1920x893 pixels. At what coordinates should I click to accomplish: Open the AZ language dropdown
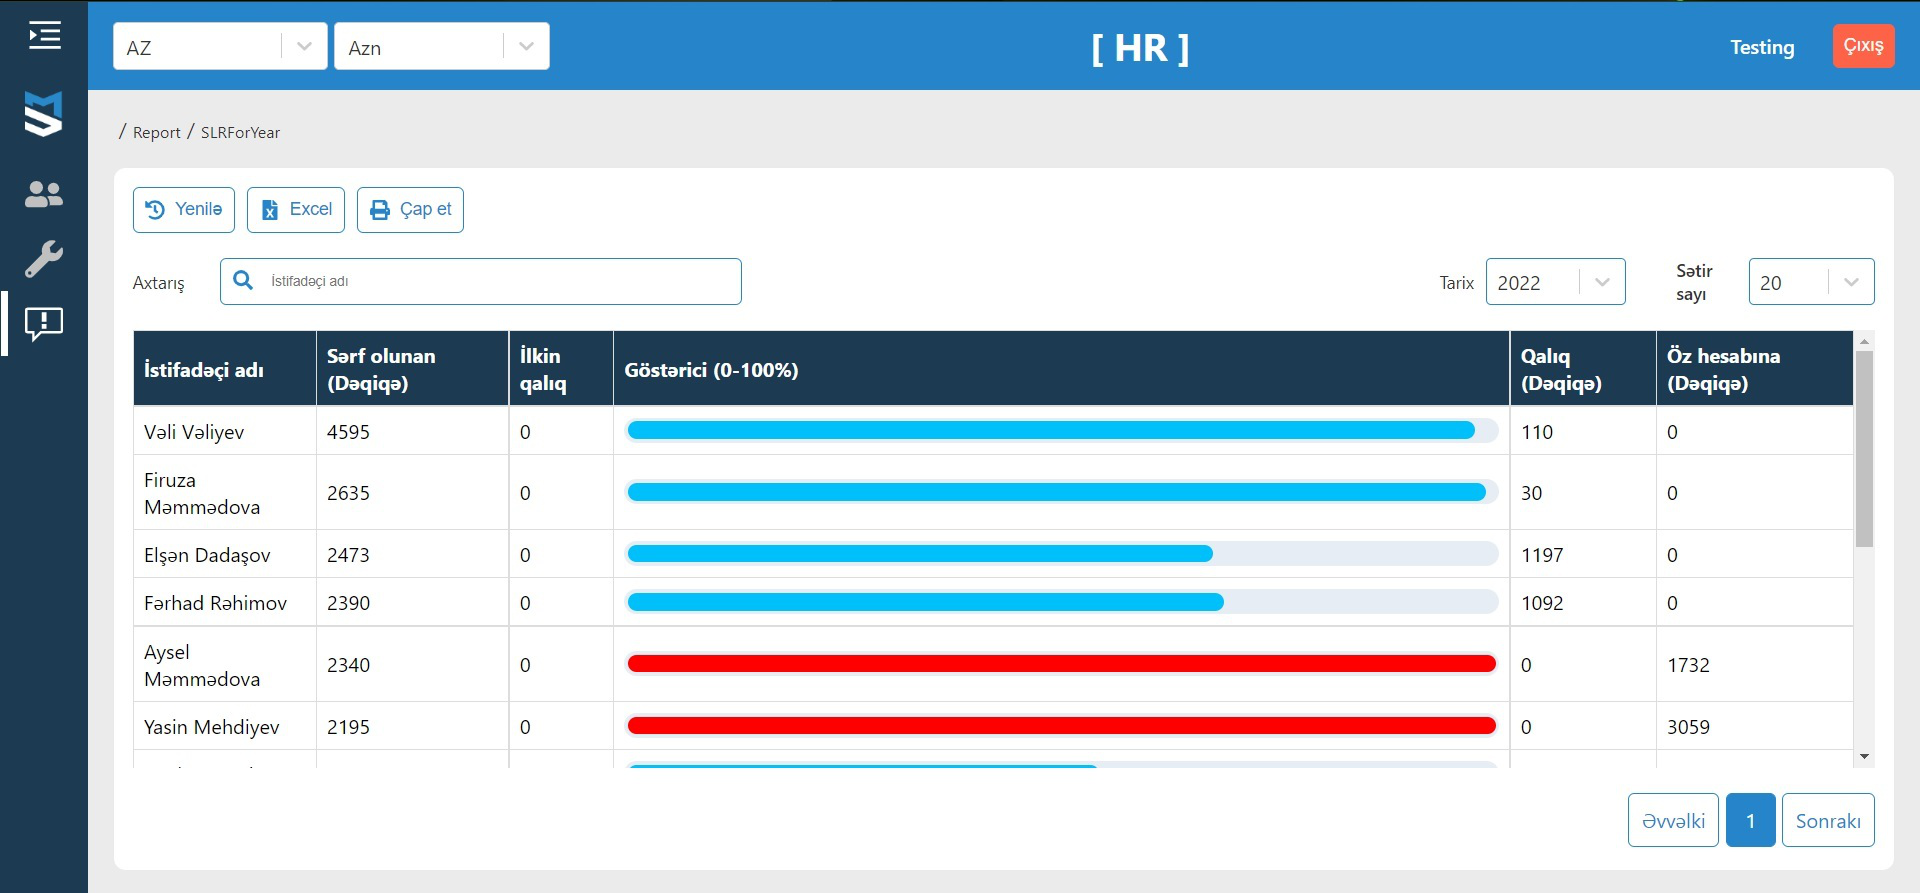pyautogui.click(x=220, y=46)
